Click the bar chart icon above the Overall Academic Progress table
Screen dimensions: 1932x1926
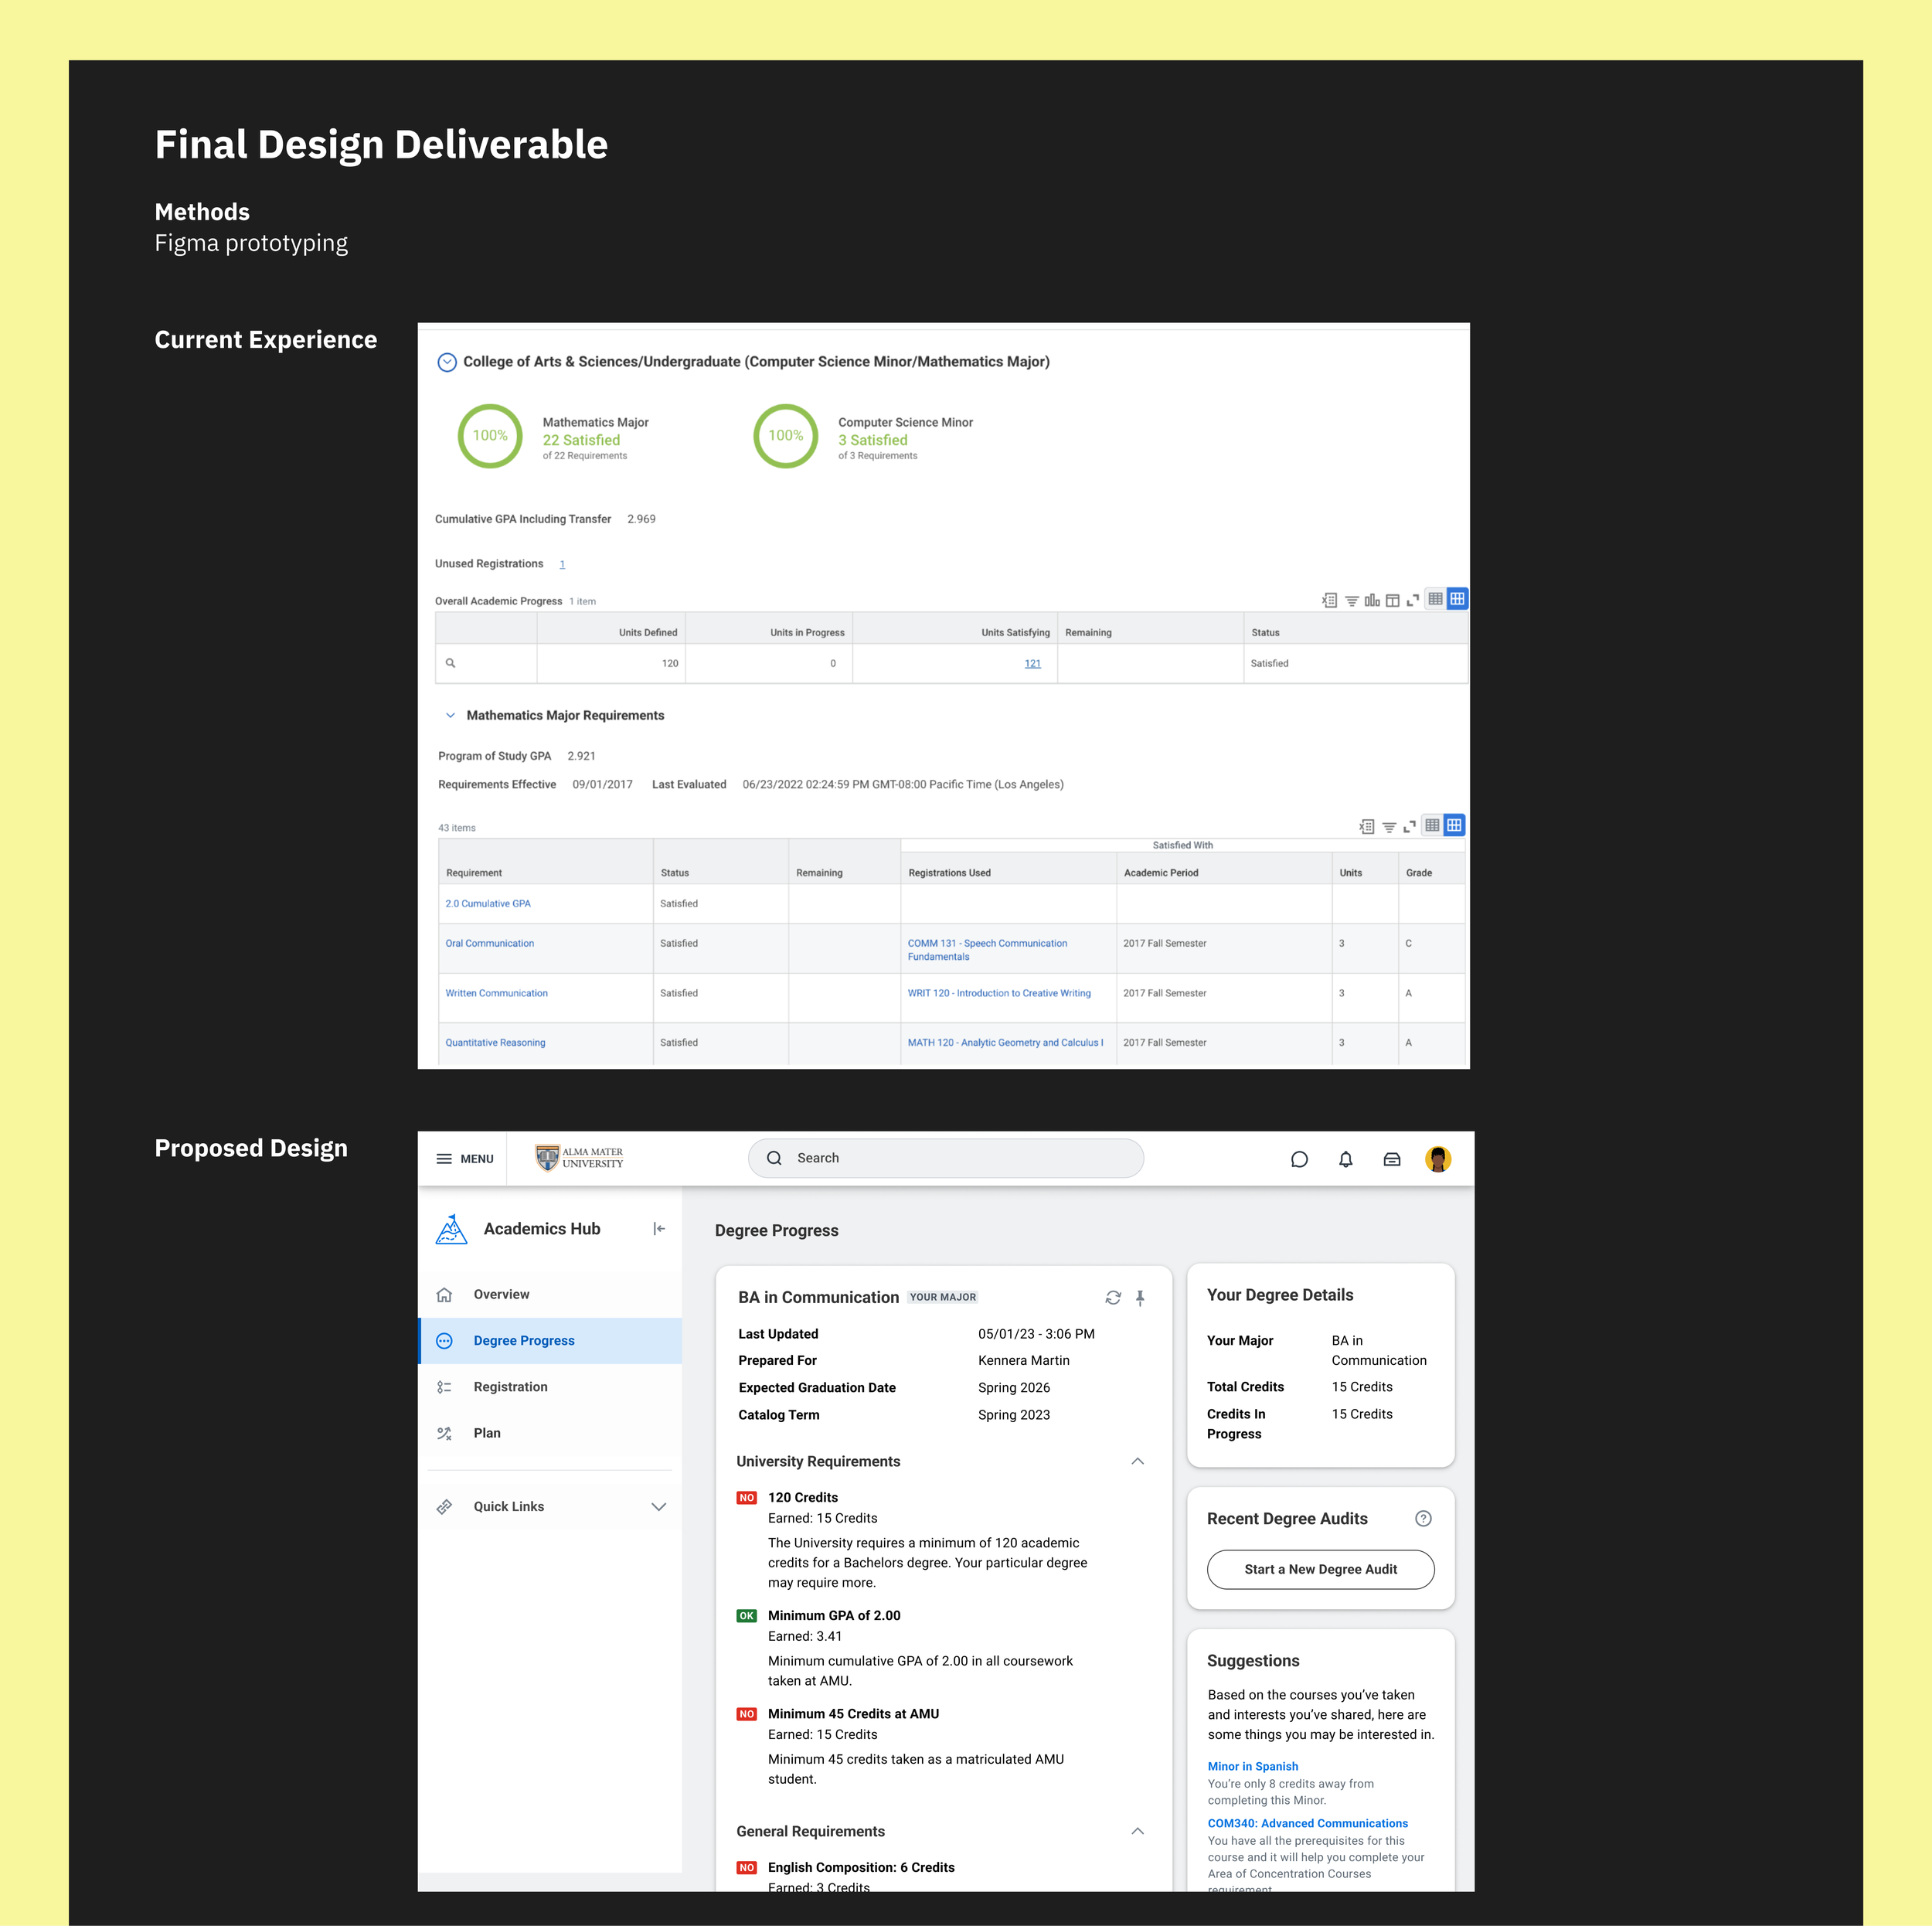[1371, 600]
